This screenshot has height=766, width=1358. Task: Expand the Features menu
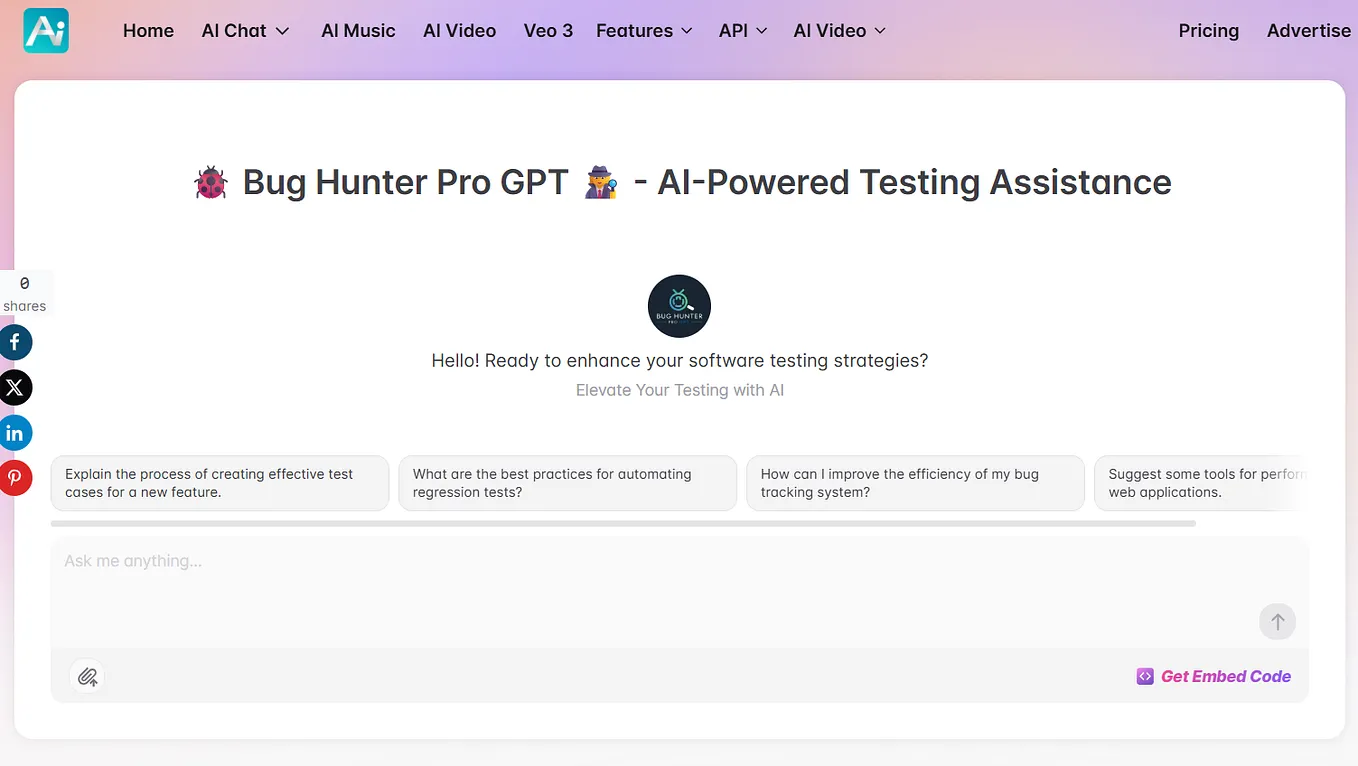[x=643, y=31]
